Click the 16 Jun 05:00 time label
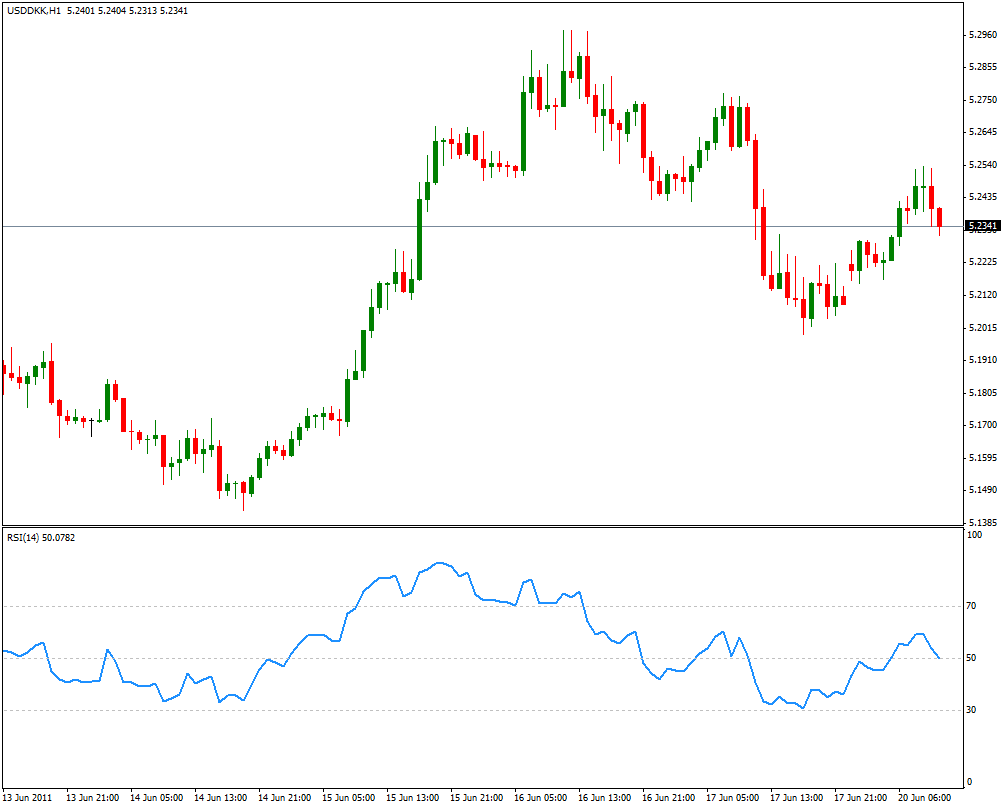Viewport: 1001px width, 804px height. point(541,798)
